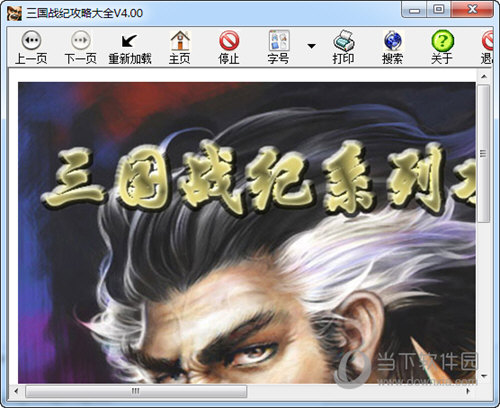This screenshot has height=408, width=500.
Task: Expand the 字号 dropdown arrow
Action: click(311, 46)
